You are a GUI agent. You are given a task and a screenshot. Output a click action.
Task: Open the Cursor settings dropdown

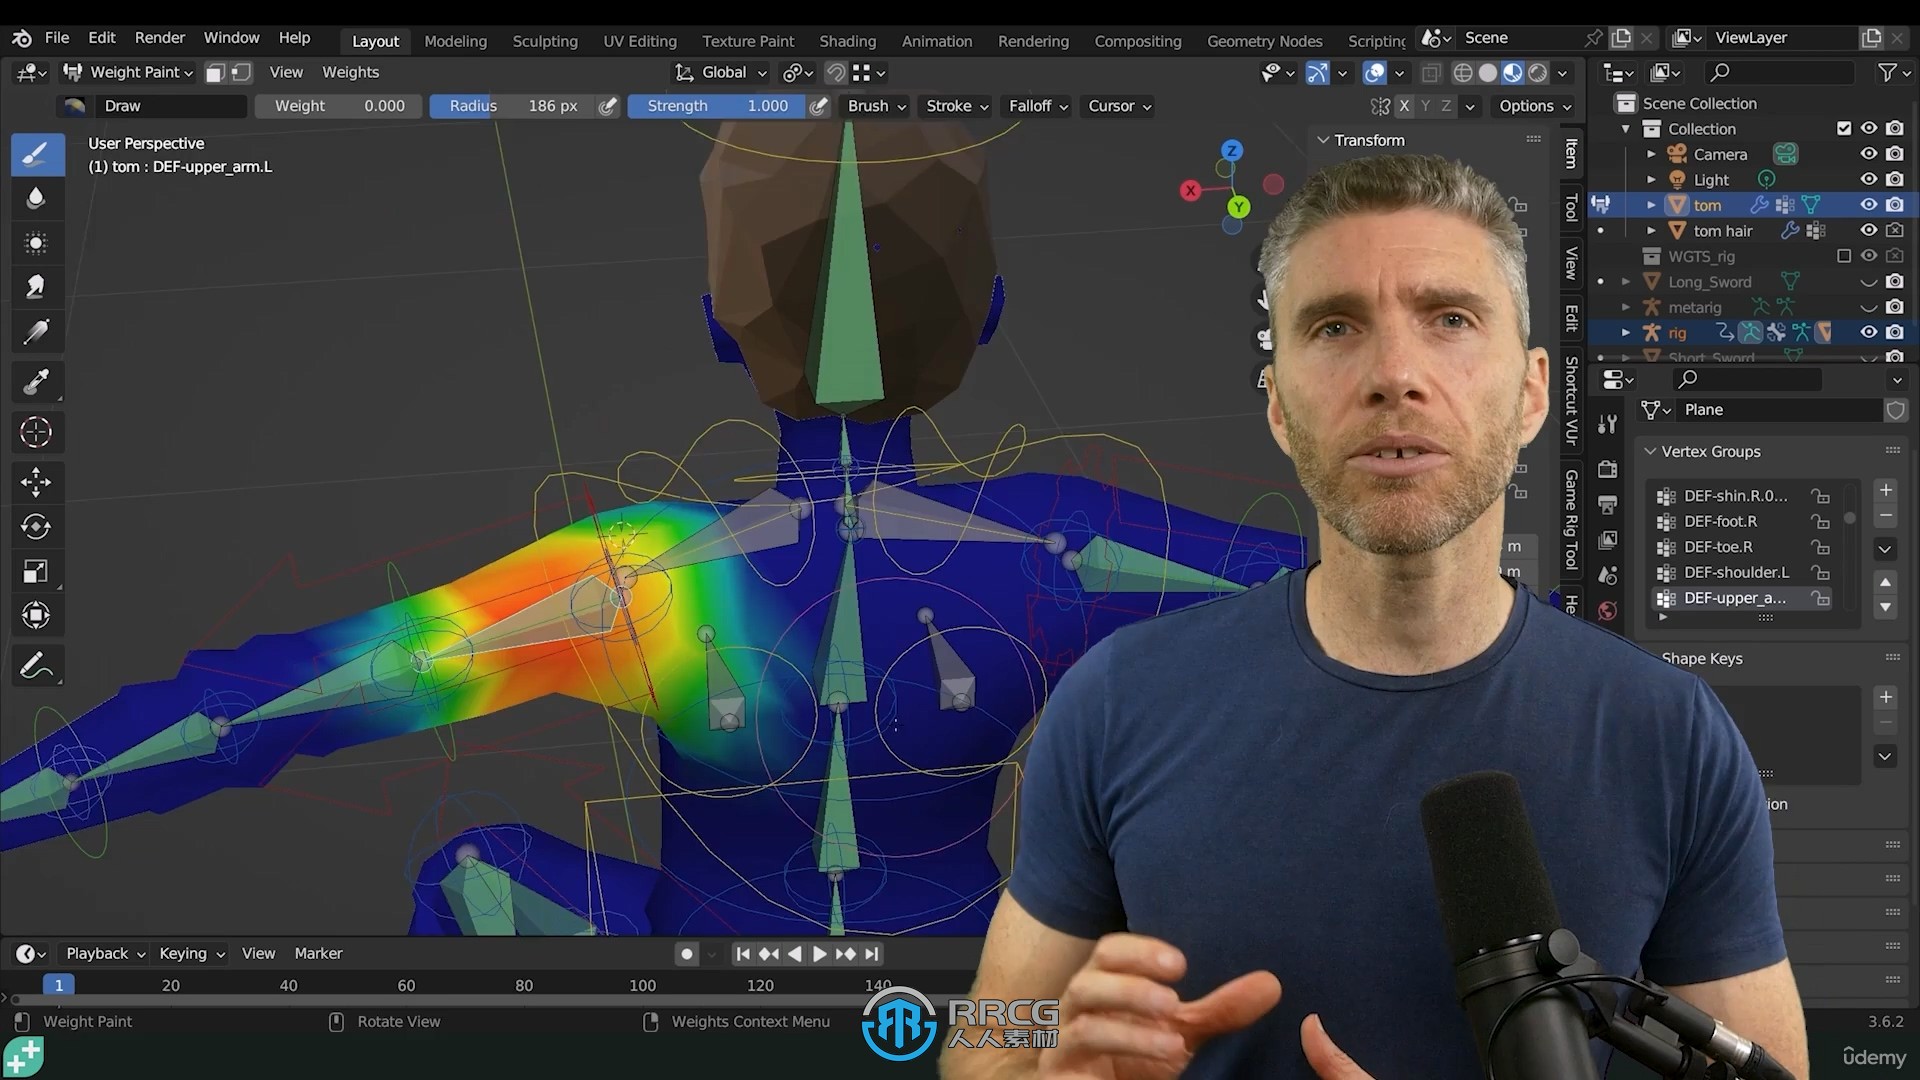coord(1119,106)
